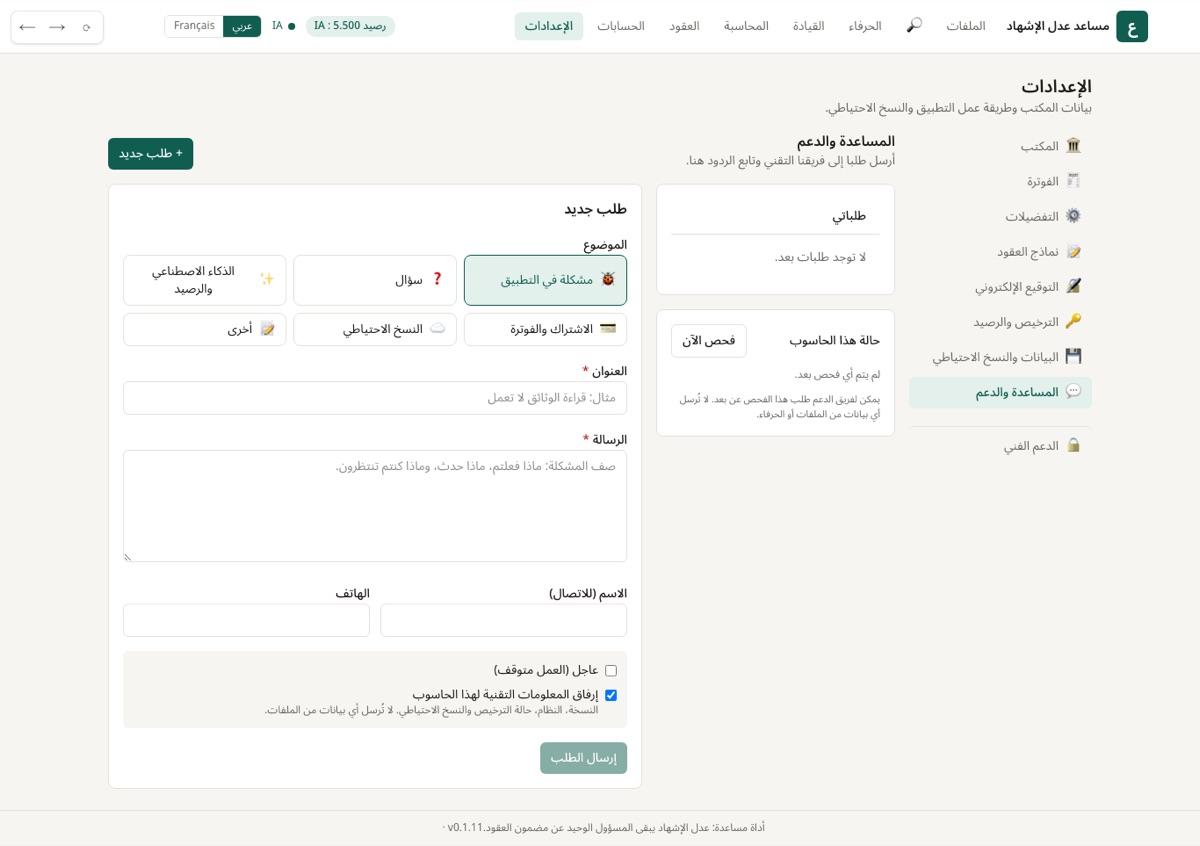This screenshot has width=1200, height=846.
Task: Select topic الذكاء الاصطناعي والرصيد
Action: coord(205,280)
